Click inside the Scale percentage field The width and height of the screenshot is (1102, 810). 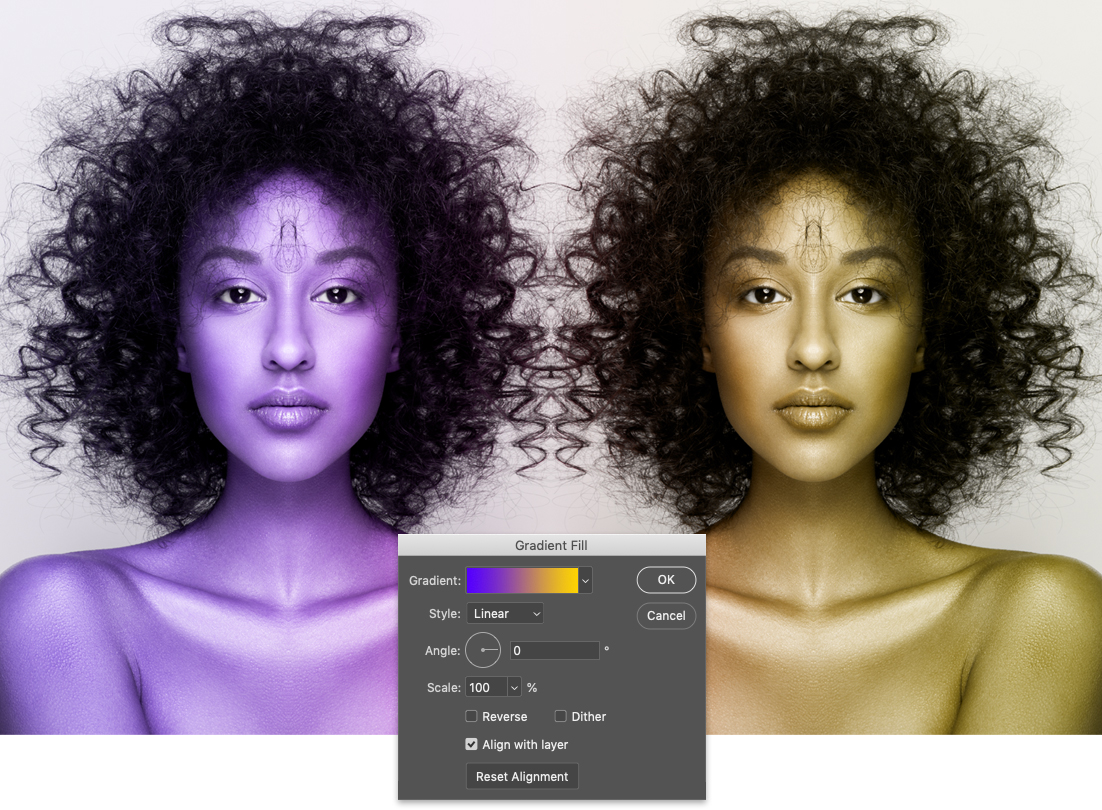pos(486,687)
